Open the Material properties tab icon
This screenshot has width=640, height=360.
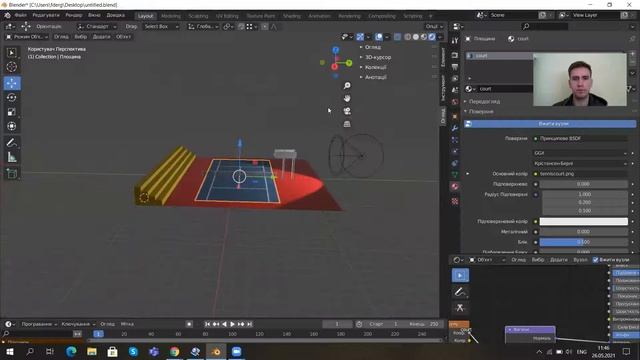coord(455,187)
